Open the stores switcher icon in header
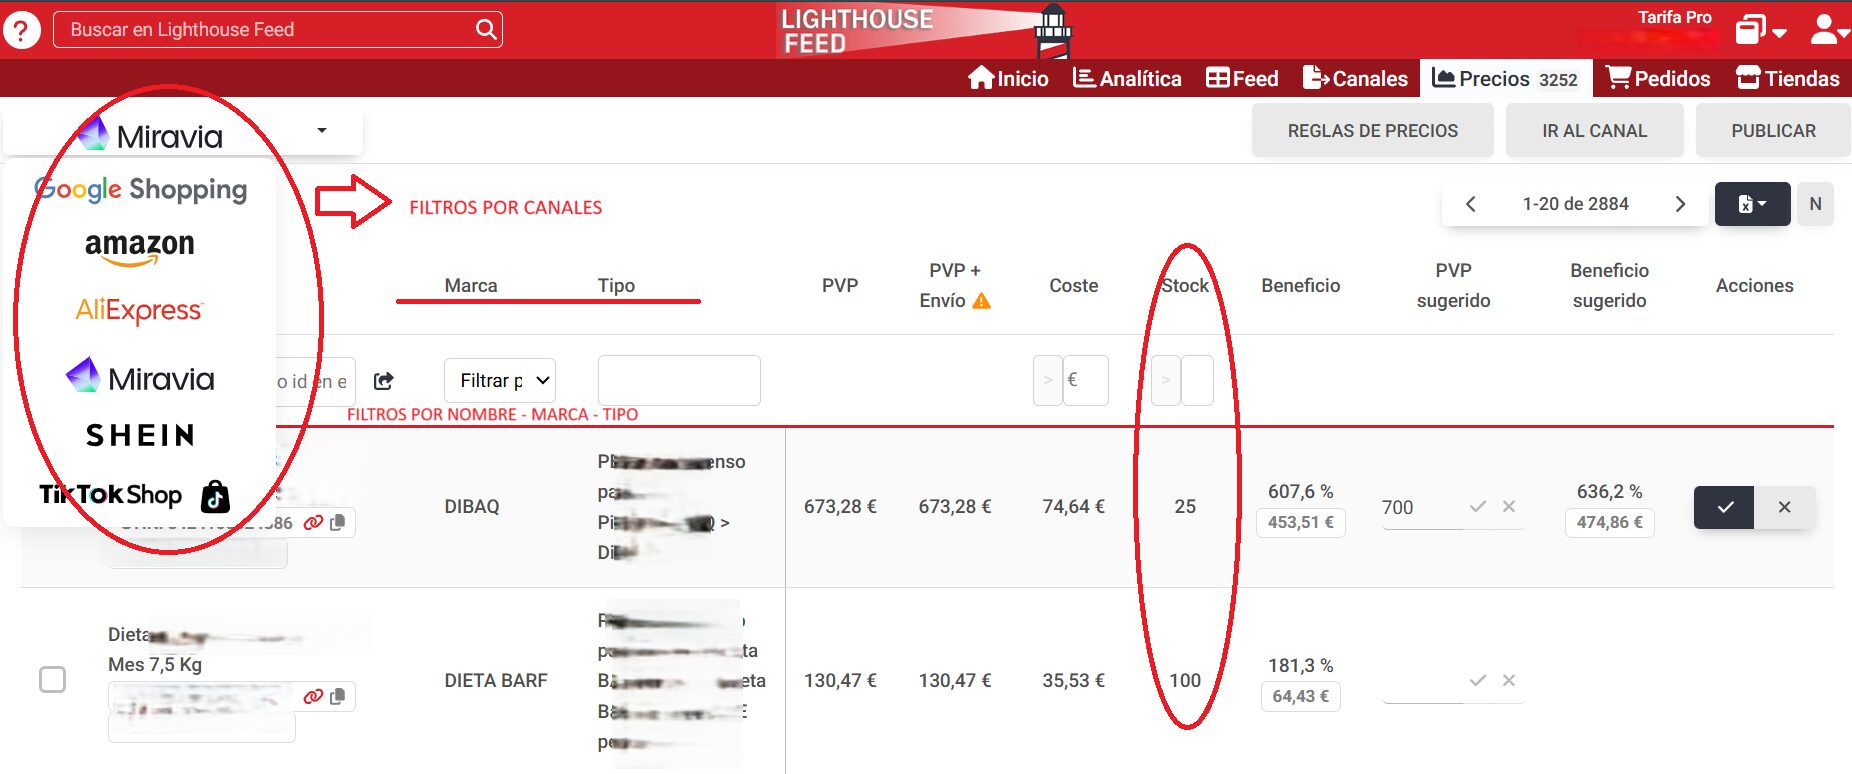Viewport: 1852px width, 774px height. [x=1750, y=30]
